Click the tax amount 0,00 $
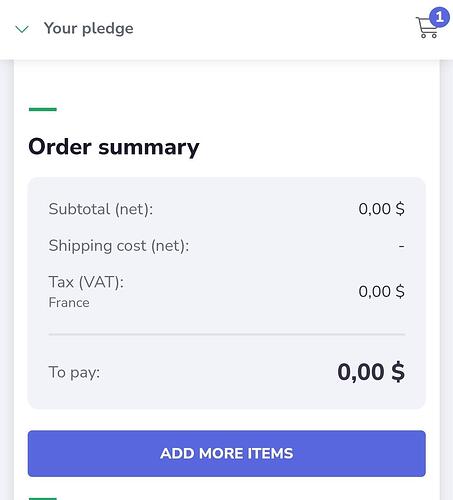This screenshot has height=500, width=453. click(x=381, y=292)
